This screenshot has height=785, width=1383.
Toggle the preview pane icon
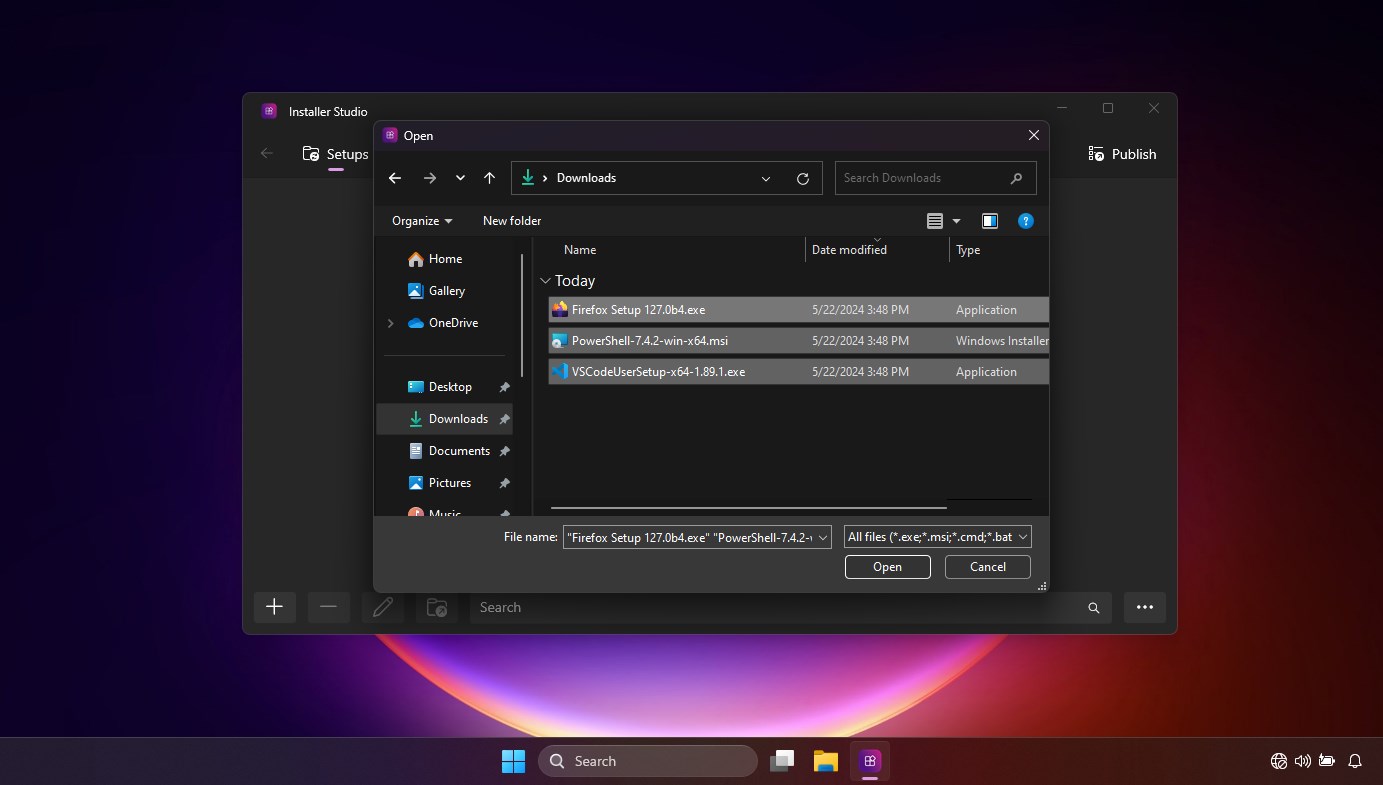click(x=989, y=221)
